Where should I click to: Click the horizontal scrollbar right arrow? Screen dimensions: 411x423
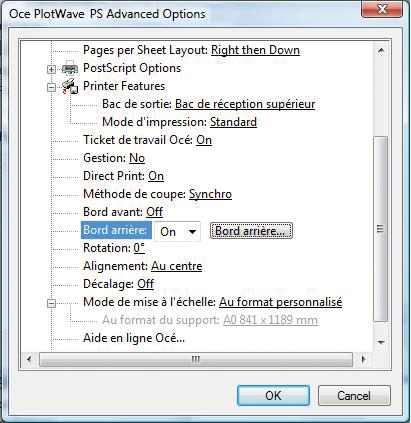point(363,359)
